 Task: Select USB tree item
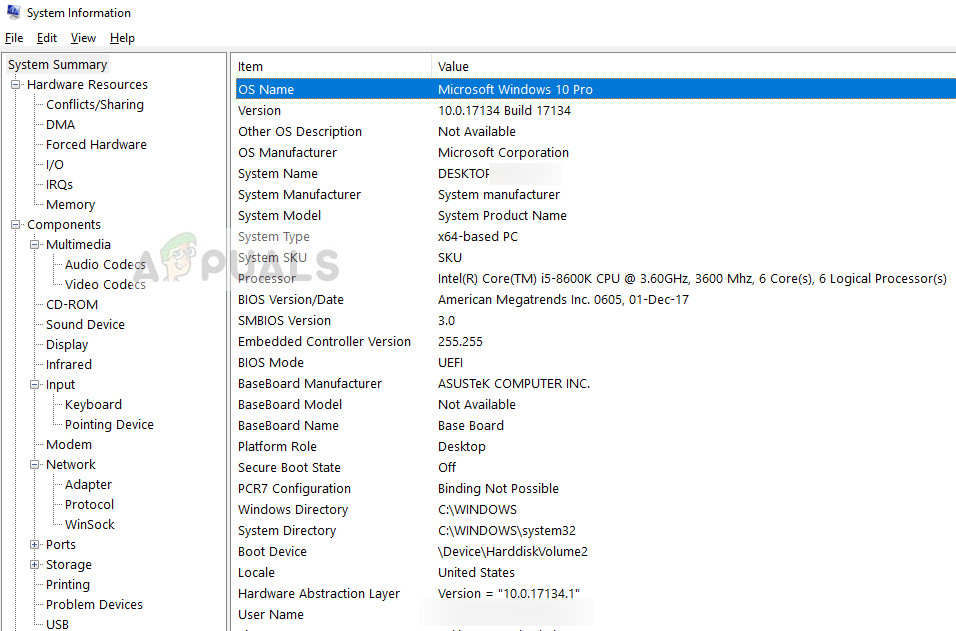[x=57, y=624]
